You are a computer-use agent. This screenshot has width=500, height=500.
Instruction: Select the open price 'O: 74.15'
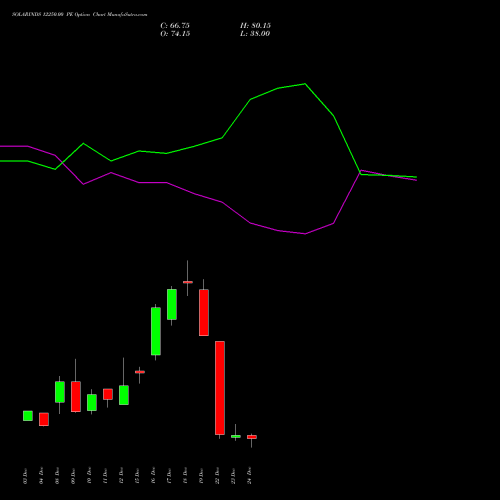click(175, 34)
